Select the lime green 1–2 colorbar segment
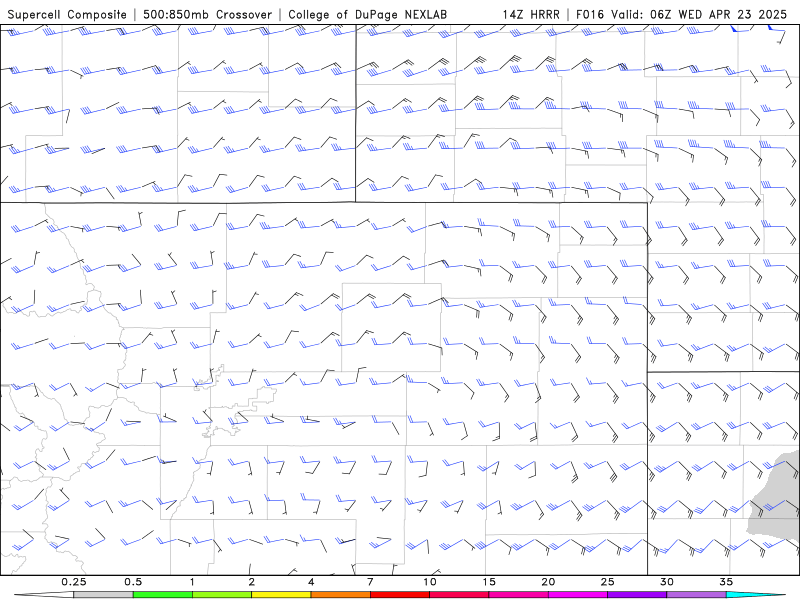 (222, 595)
